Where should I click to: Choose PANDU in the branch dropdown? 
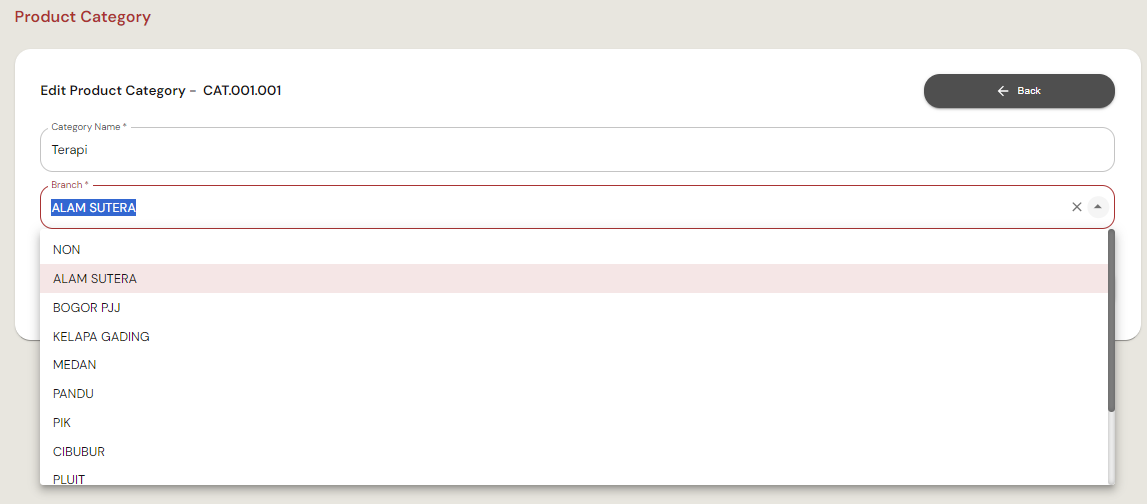click(73, 394)
